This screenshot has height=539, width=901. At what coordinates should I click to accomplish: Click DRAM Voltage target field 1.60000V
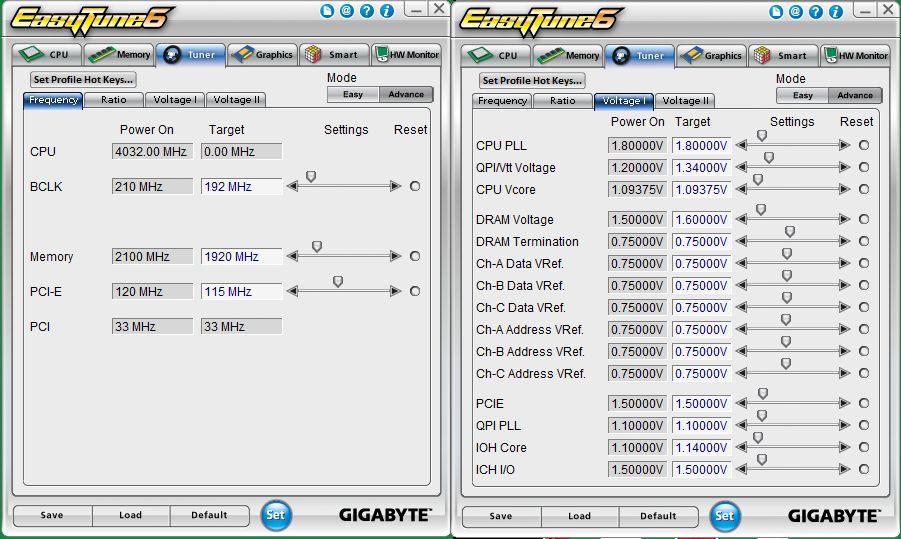(701, 220)
